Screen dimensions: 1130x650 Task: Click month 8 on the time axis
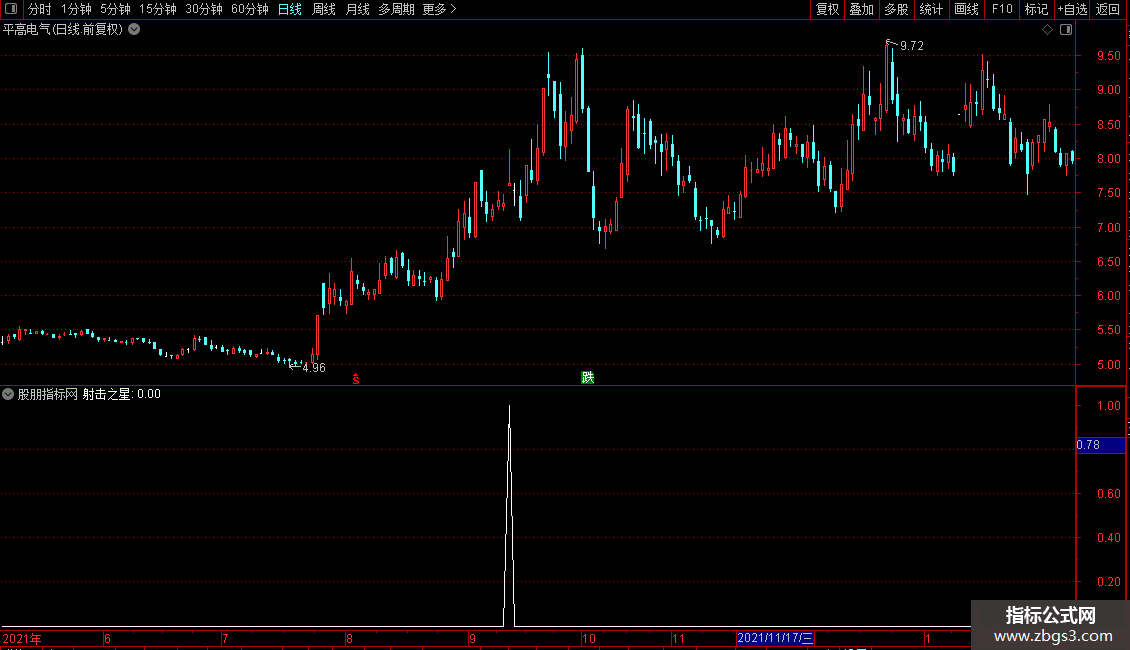pyautogui.click(x=350, y=638)
